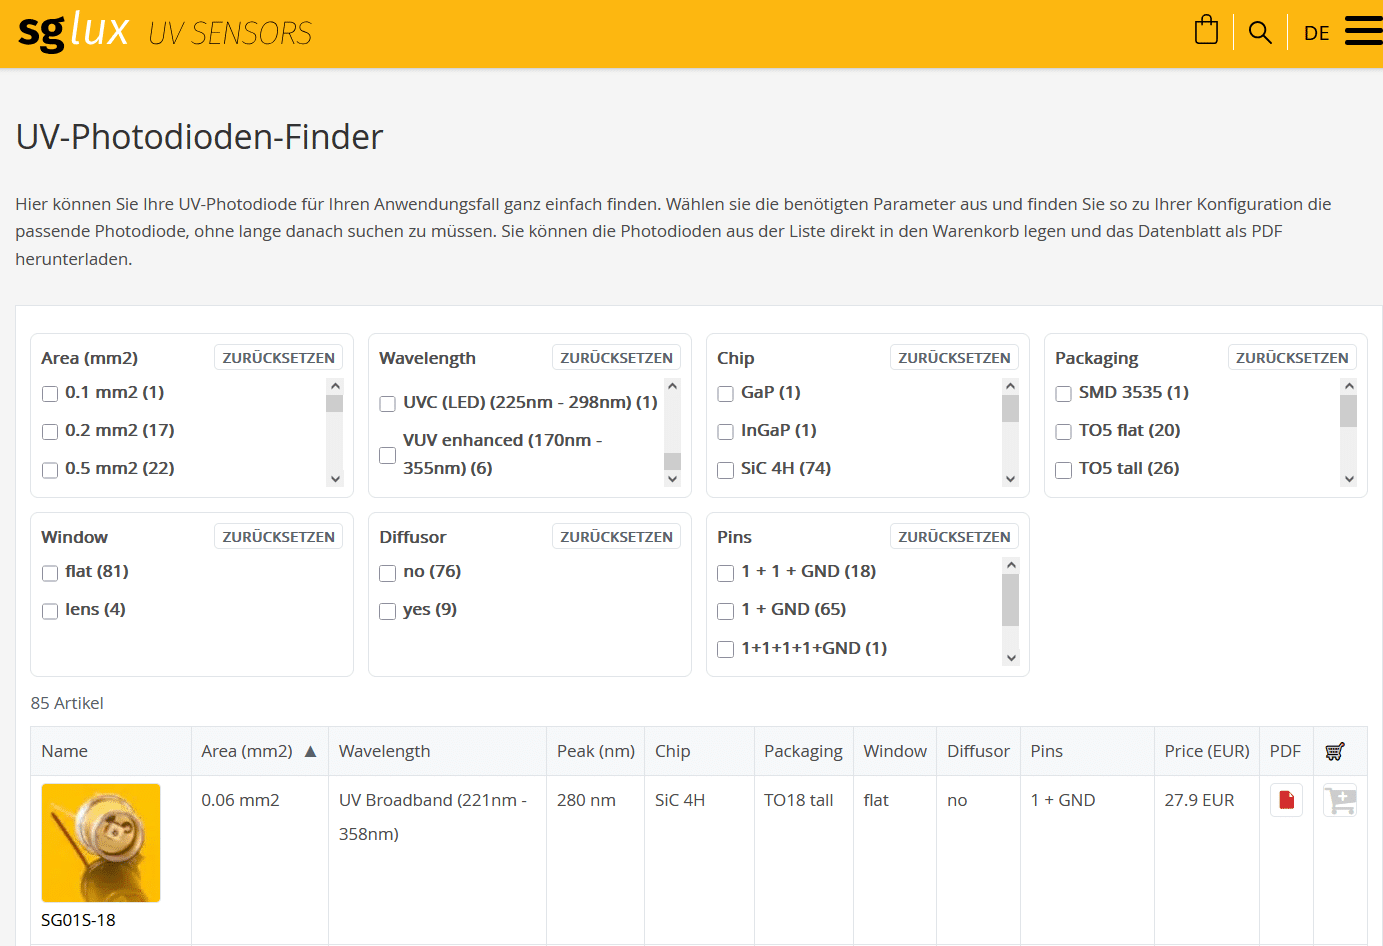The image size is (1383, 946).
Task: Tick the lens window checkbox
Action: pos(50,611)
